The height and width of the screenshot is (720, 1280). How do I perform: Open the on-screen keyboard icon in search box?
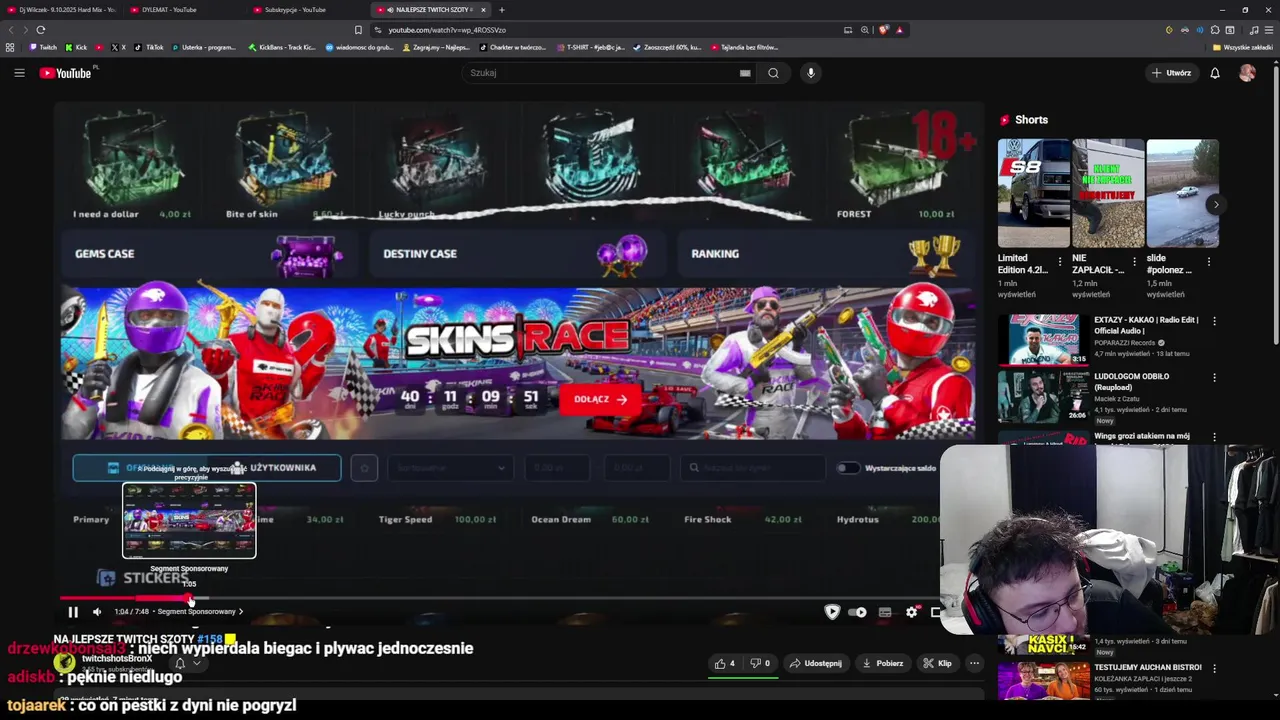click(745, 73)
